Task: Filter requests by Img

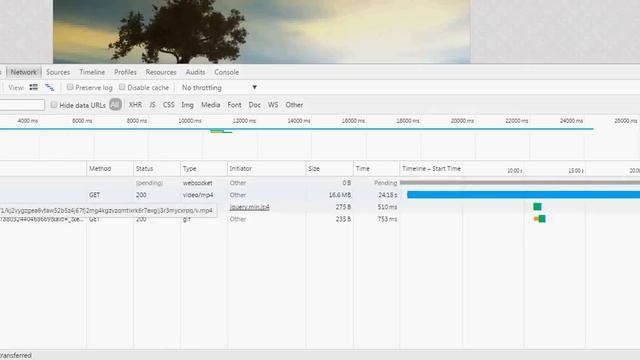Action: tap(187, 105)
